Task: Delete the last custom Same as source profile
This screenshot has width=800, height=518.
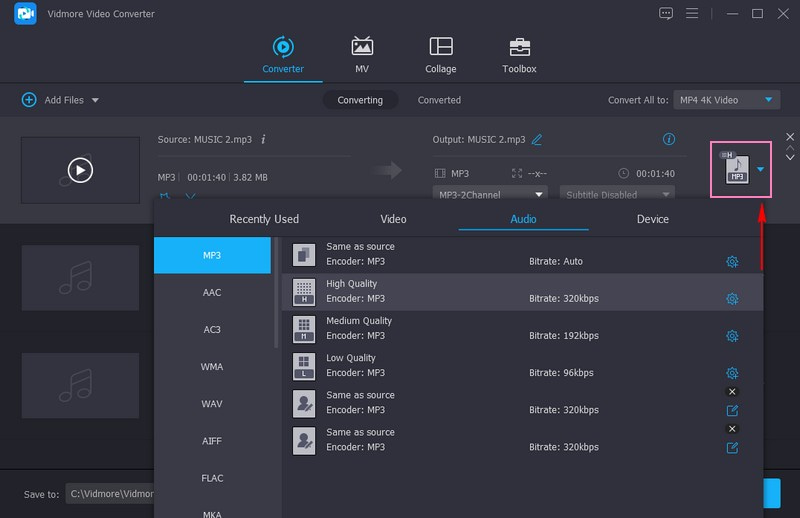Action: (732, 429)
